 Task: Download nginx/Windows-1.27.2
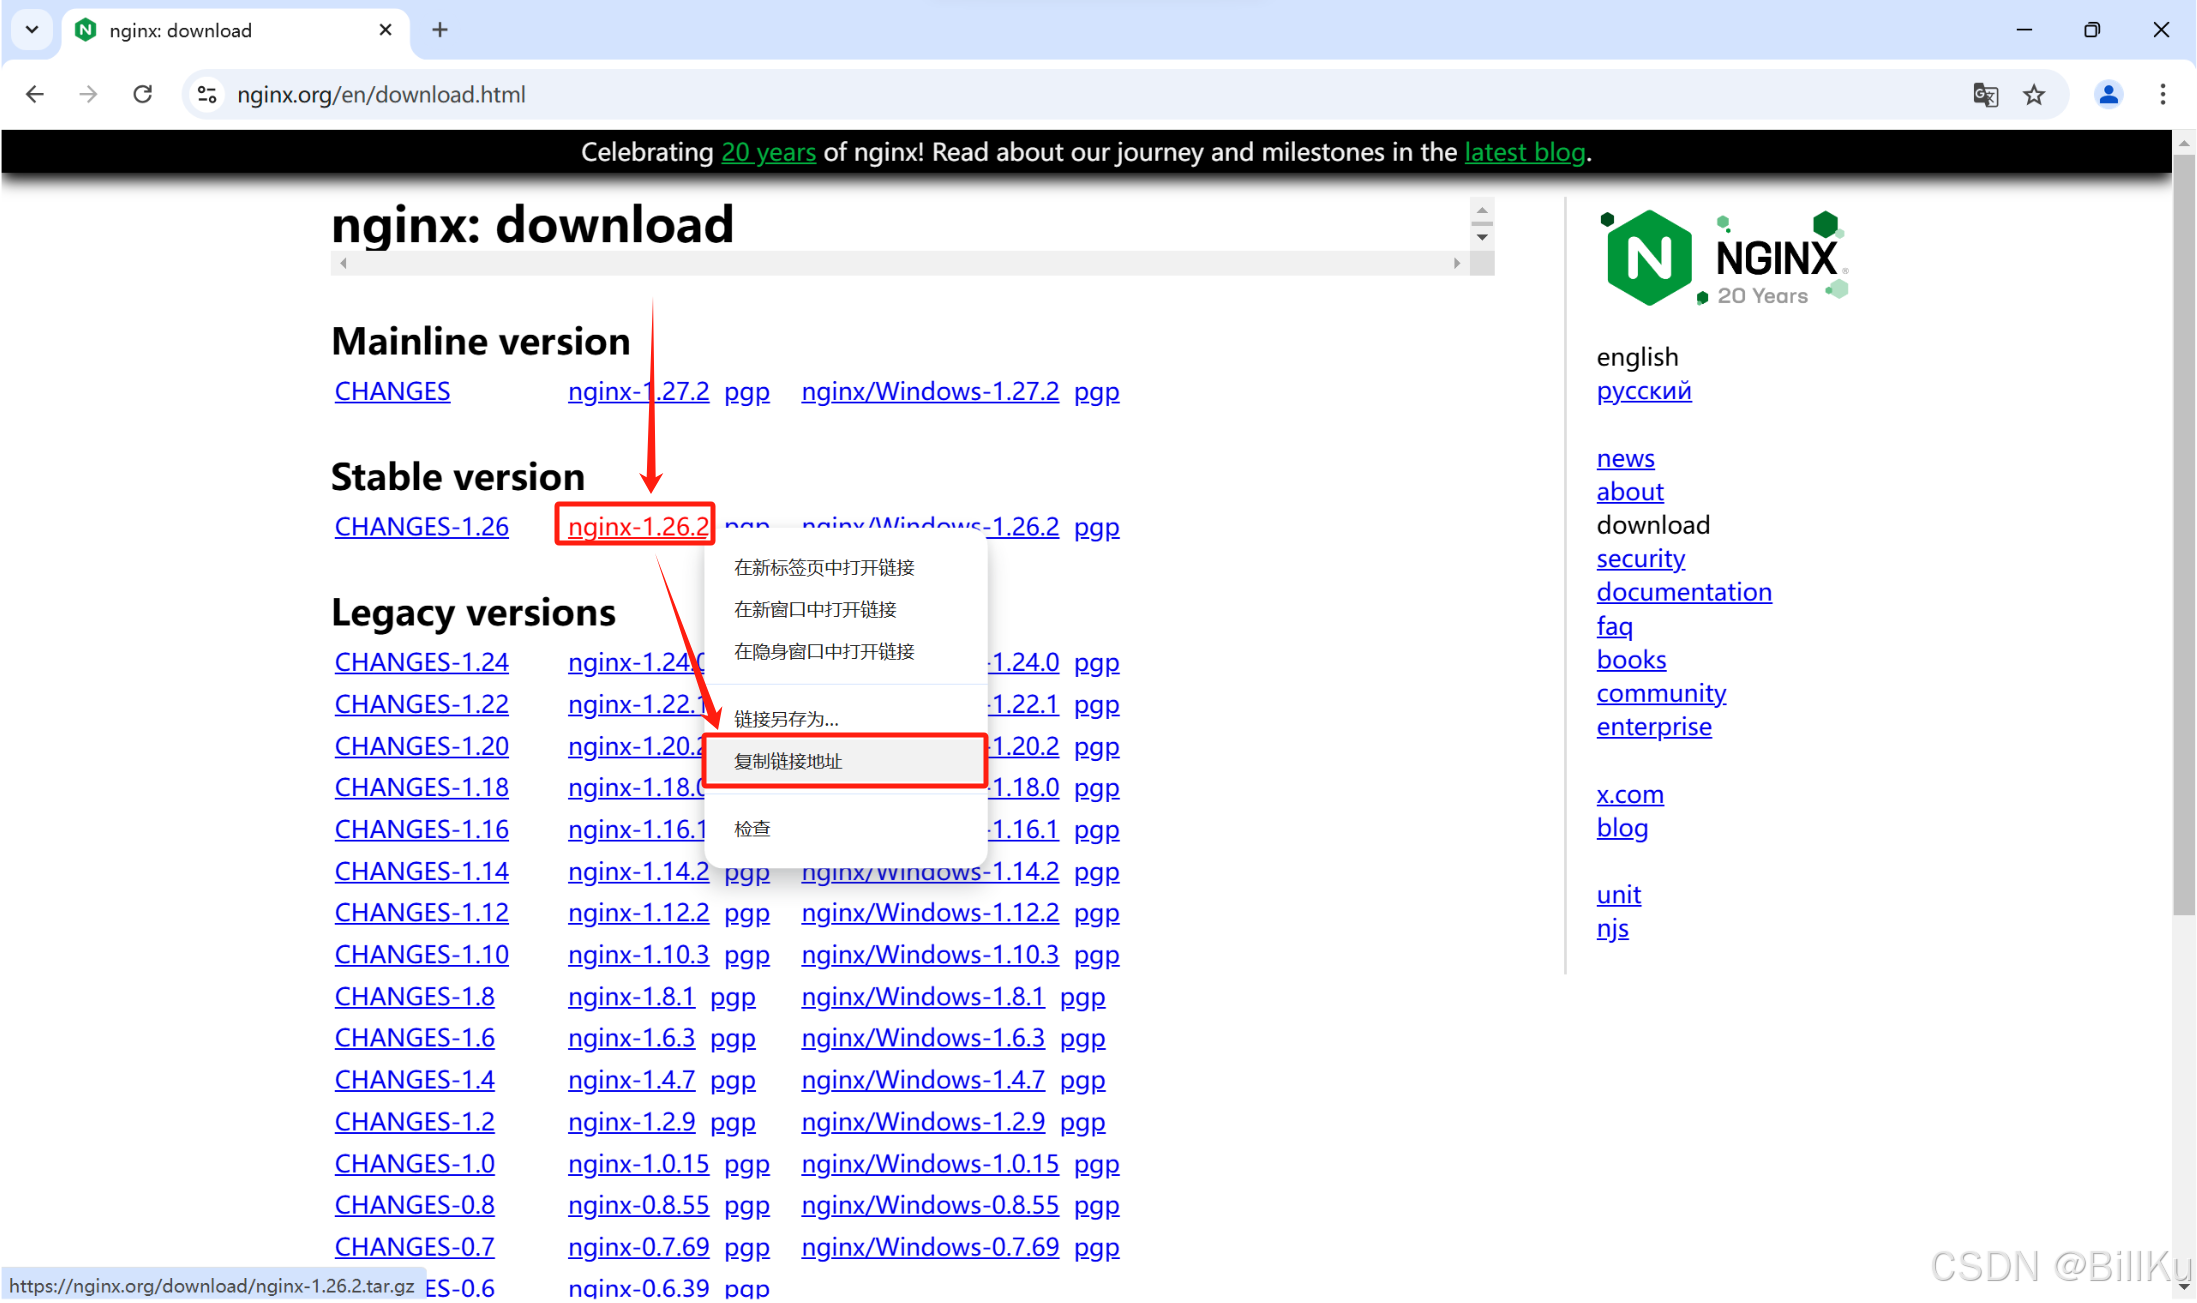[930, 391]
